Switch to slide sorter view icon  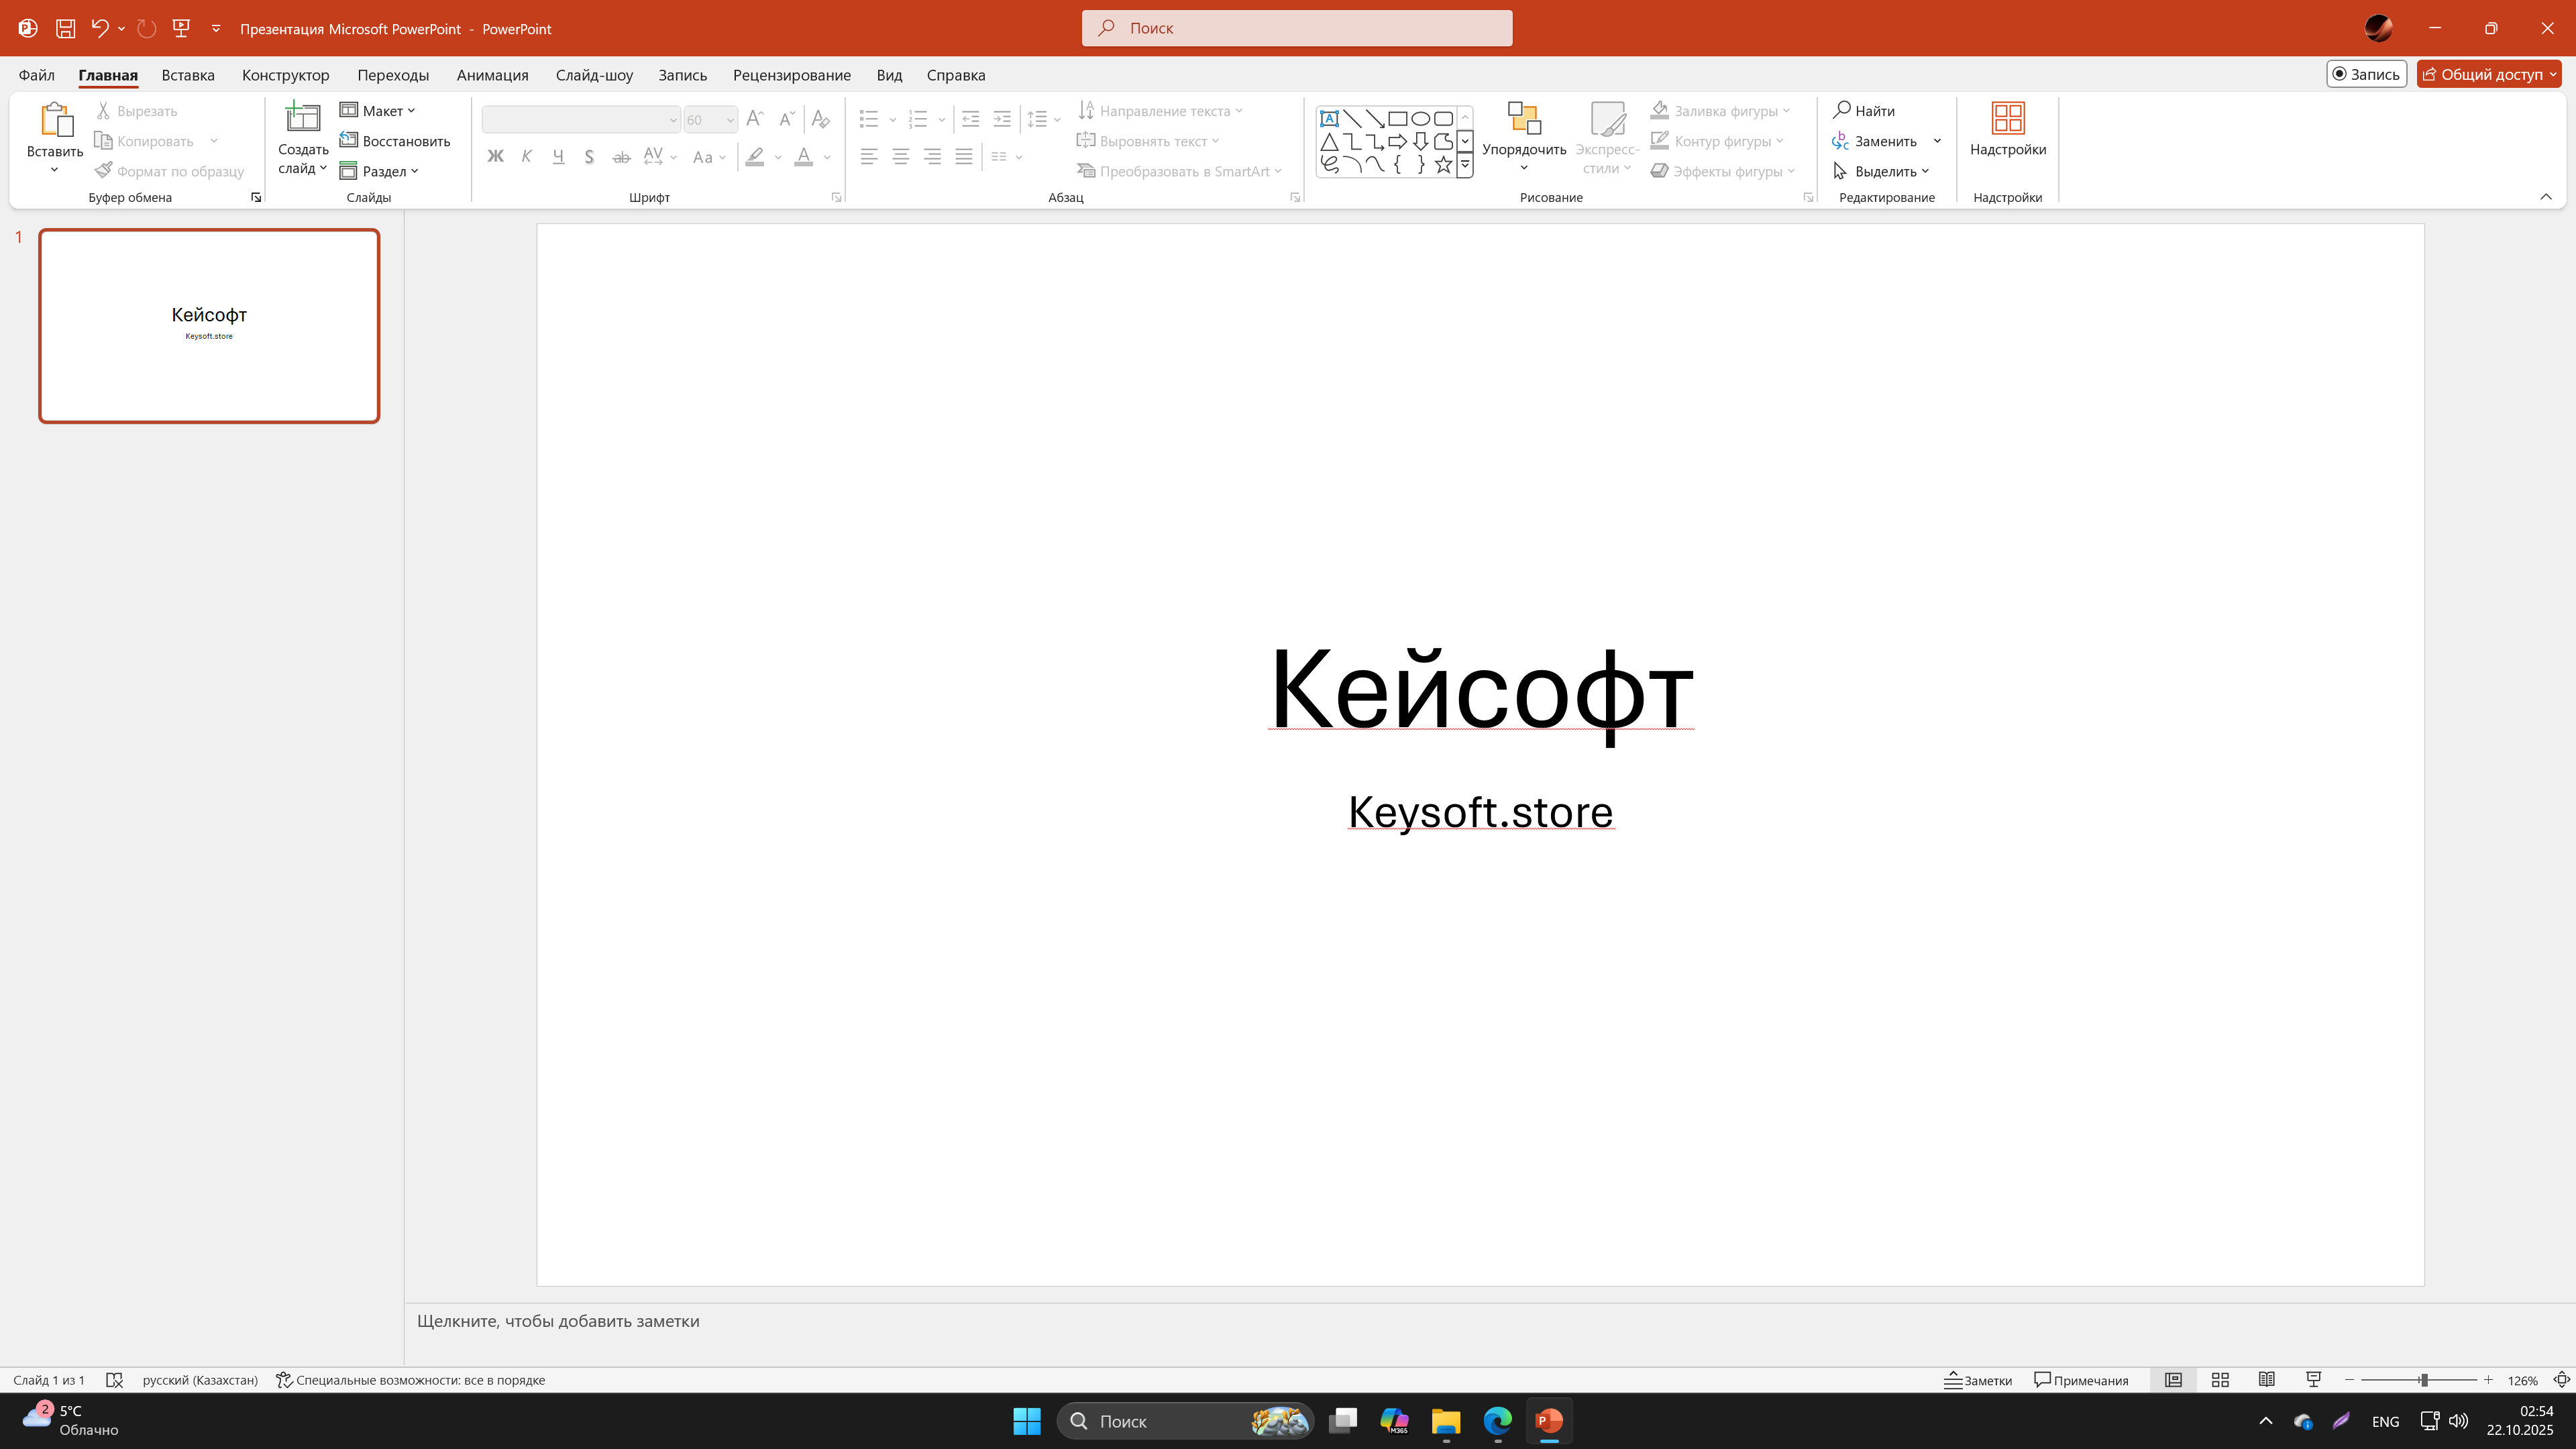click(2220, 1380)
